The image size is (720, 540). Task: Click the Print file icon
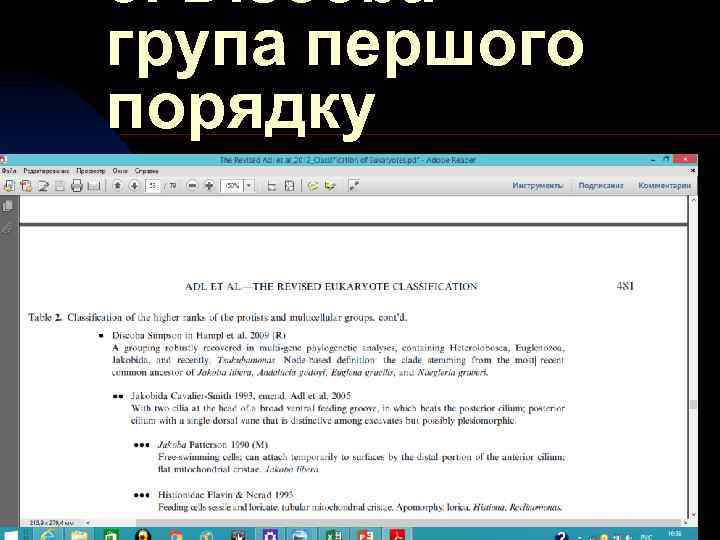77,186
